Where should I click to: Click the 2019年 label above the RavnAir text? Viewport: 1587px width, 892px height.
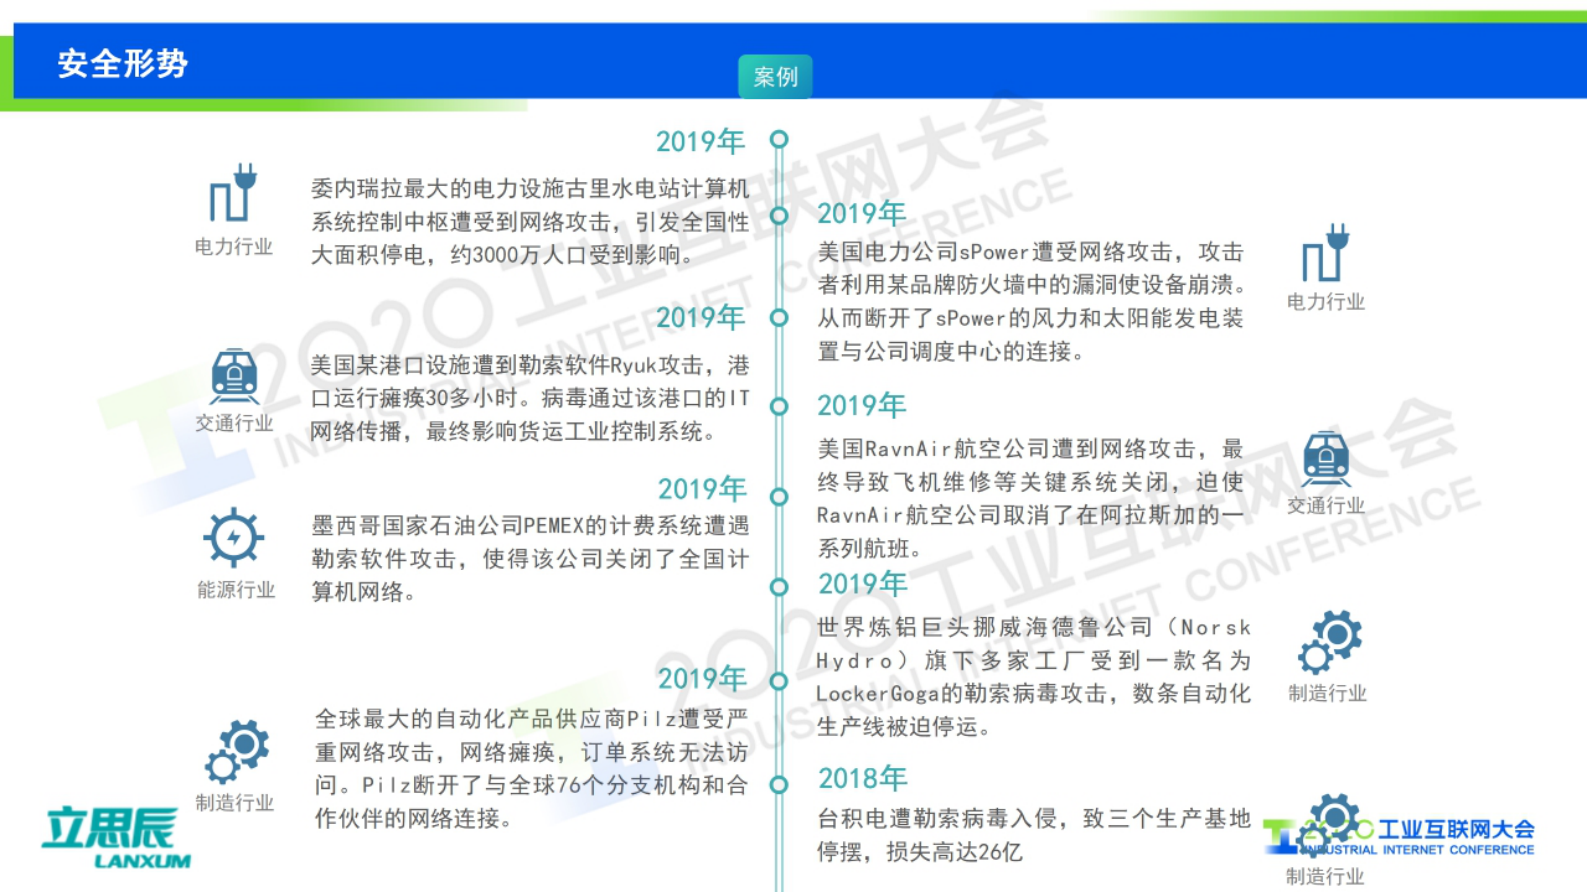[x=862, y=405]
